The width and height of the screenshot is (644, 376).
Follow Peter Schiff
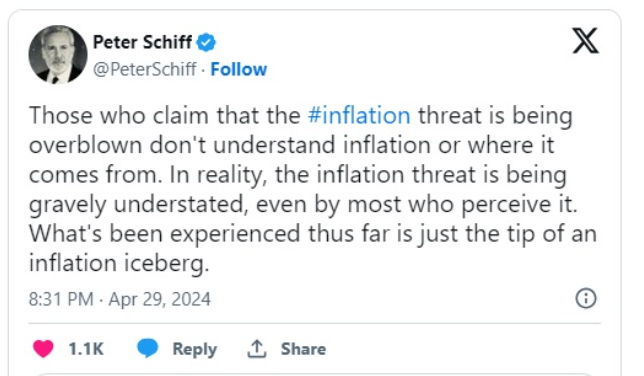[x=239, y=69]
